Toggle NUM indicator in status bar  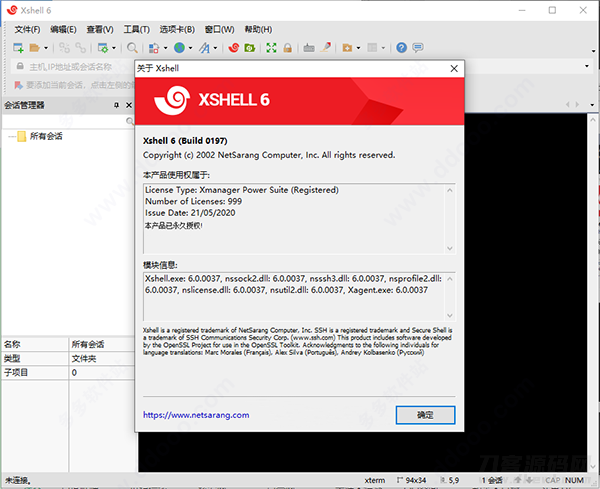click(x=574, y=480)
